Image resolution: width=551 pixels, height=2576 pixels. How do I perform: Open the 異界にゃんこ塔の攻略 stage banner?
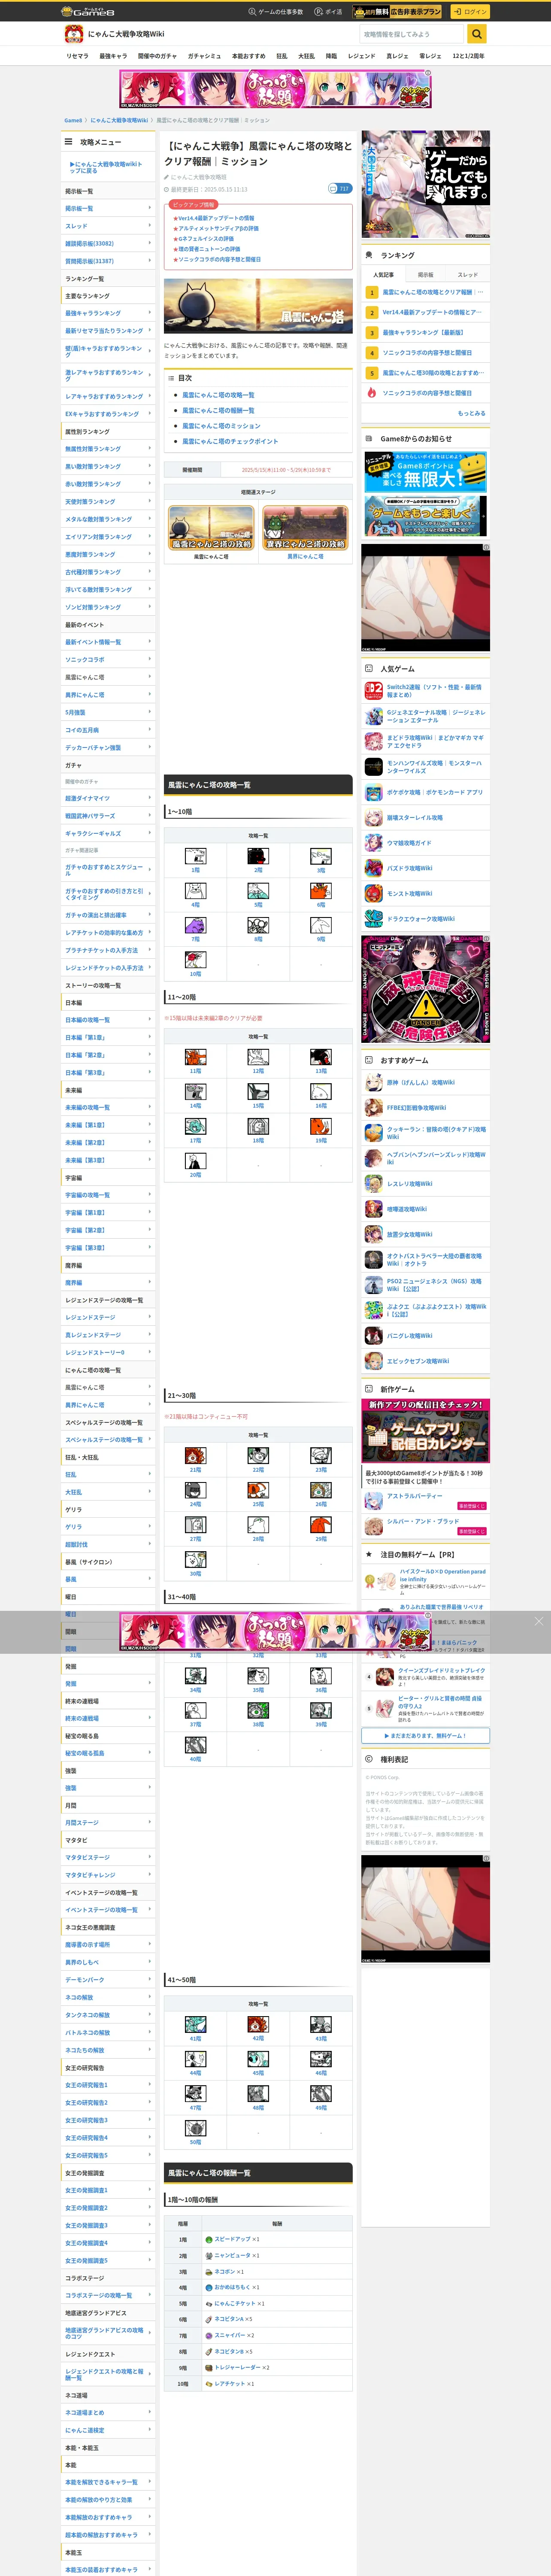(x=306, y=528)
